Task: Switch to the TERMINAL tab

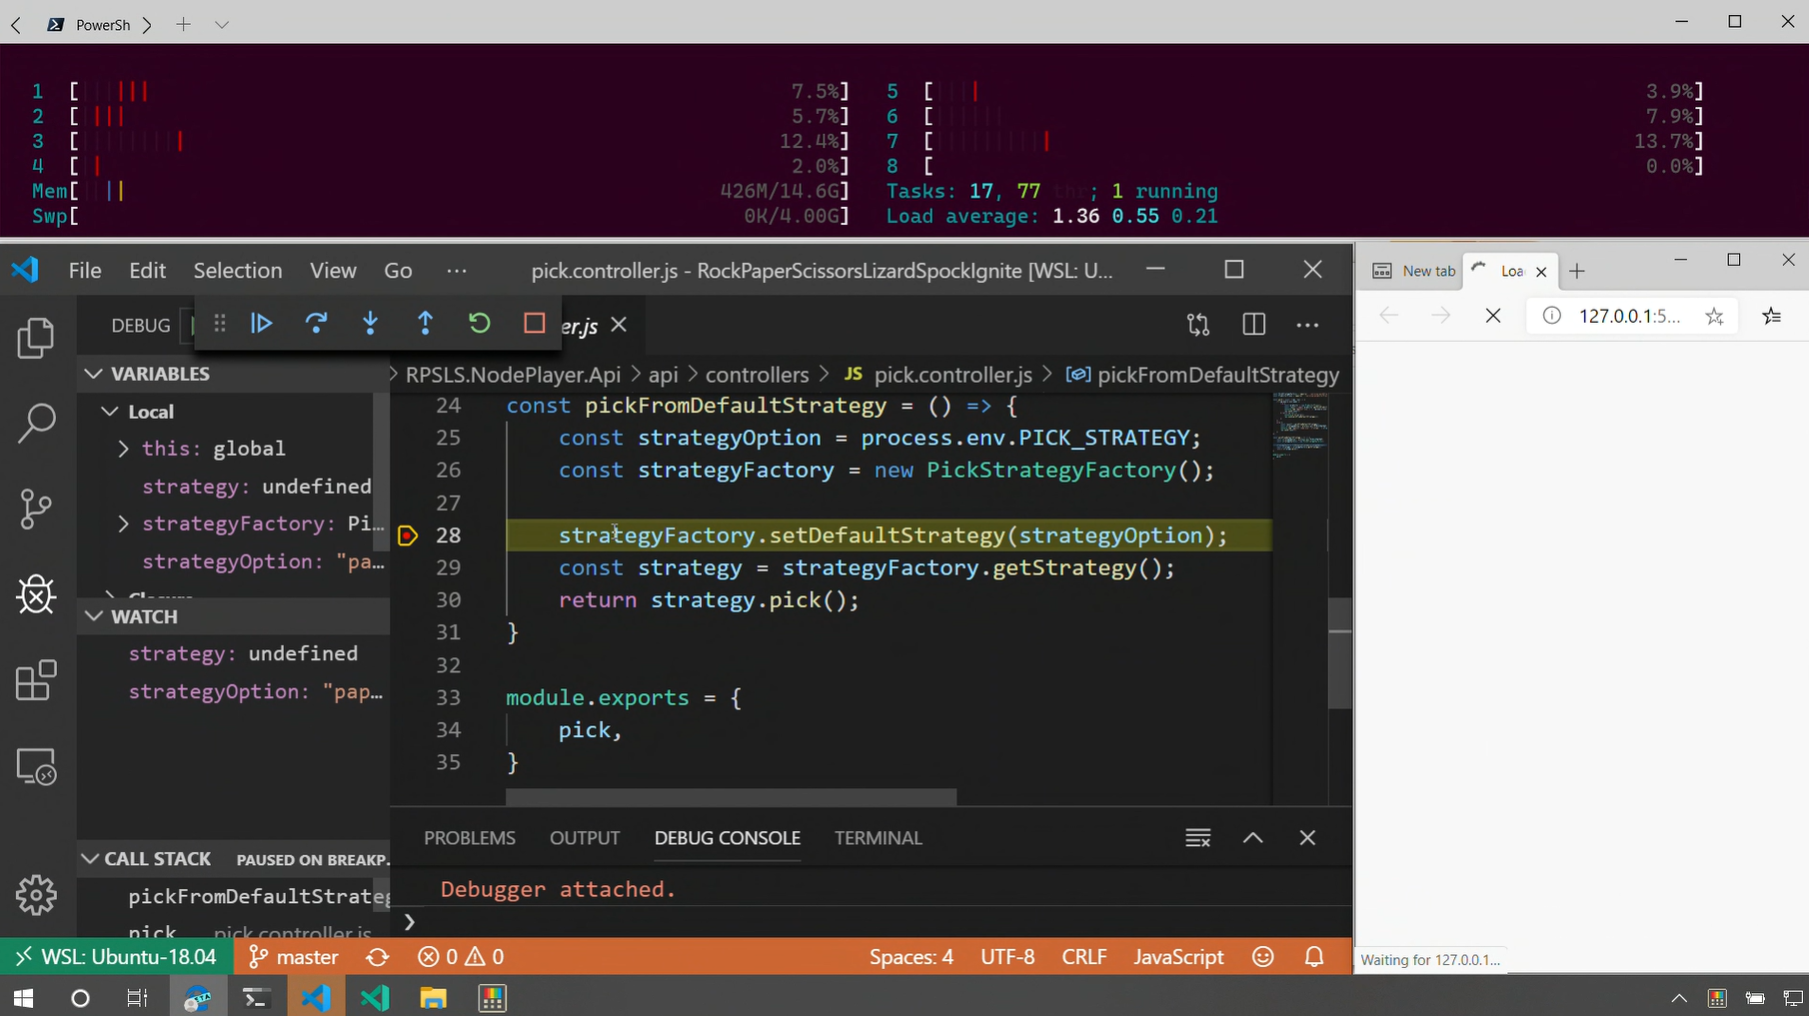Action: (x=877, y=838)
